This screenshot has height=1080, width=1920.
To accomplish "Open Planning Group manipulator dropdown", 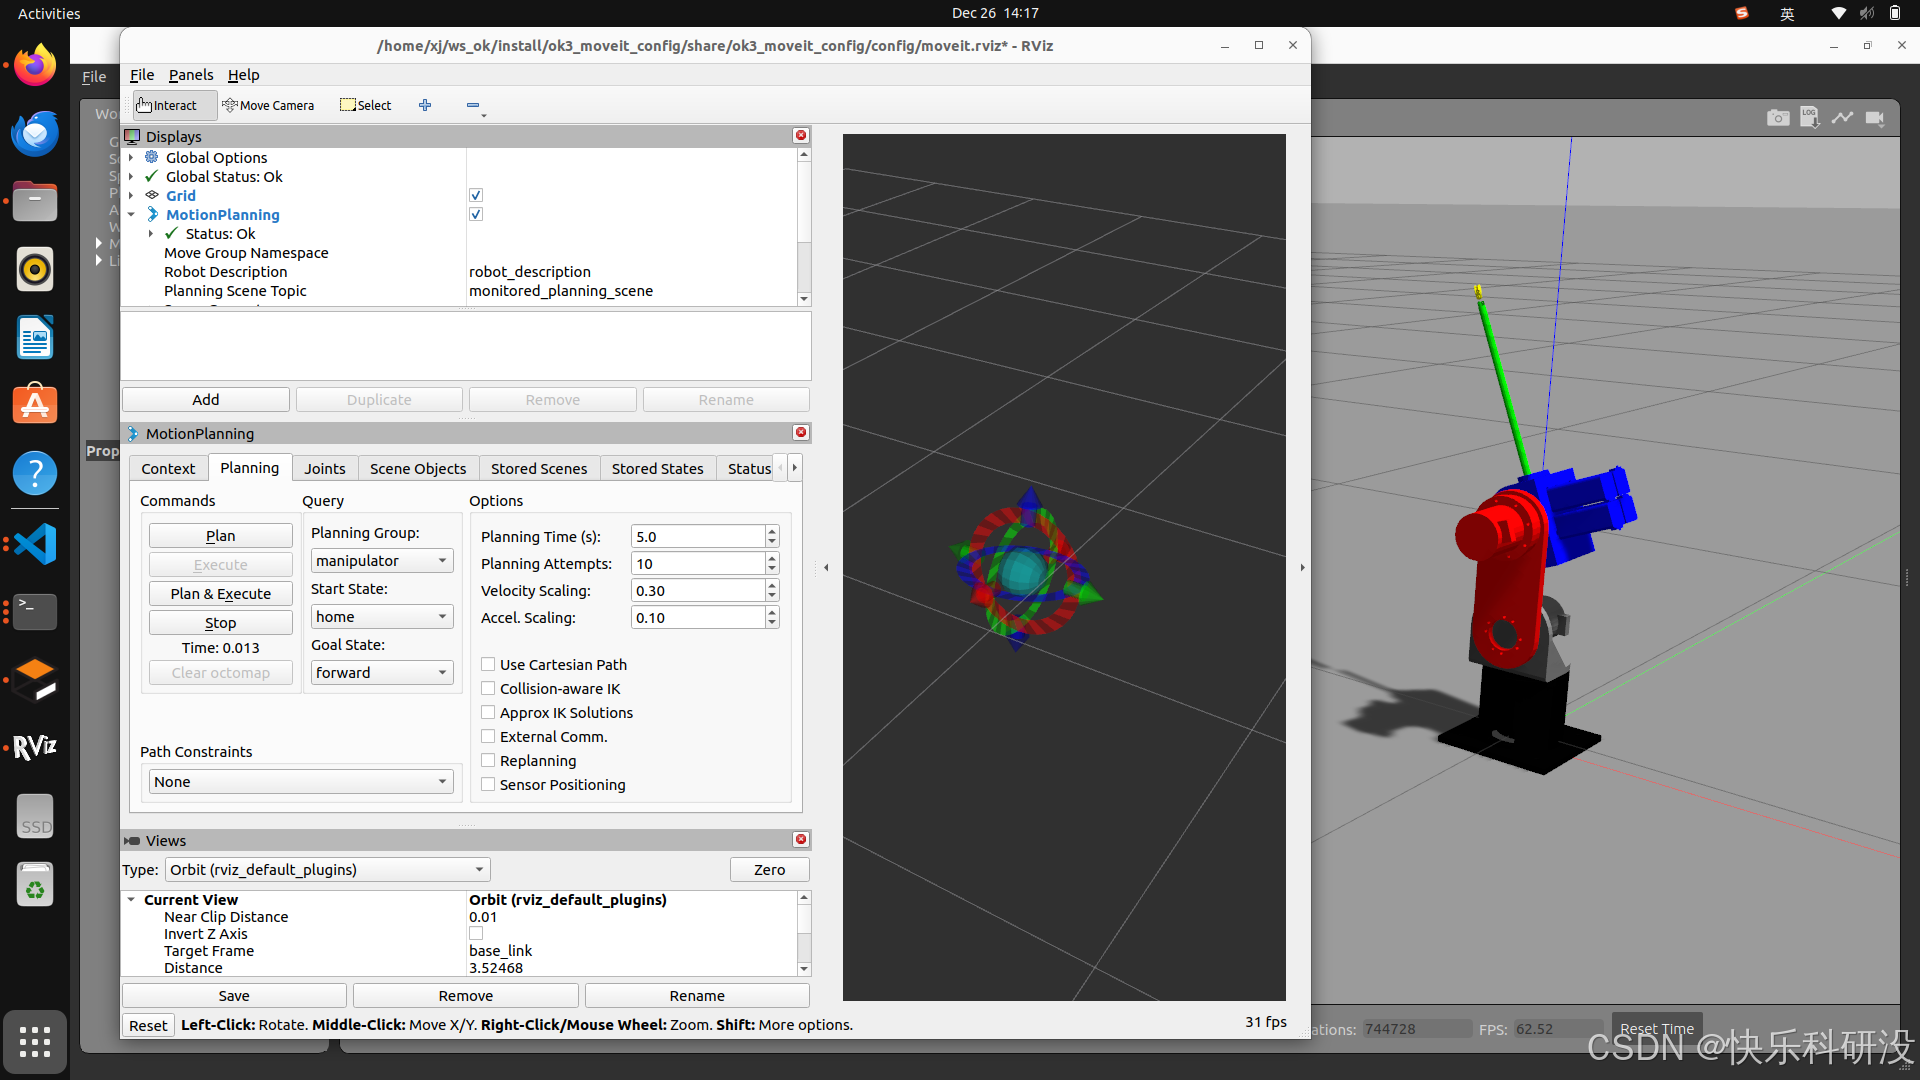I will click(382, 561).
